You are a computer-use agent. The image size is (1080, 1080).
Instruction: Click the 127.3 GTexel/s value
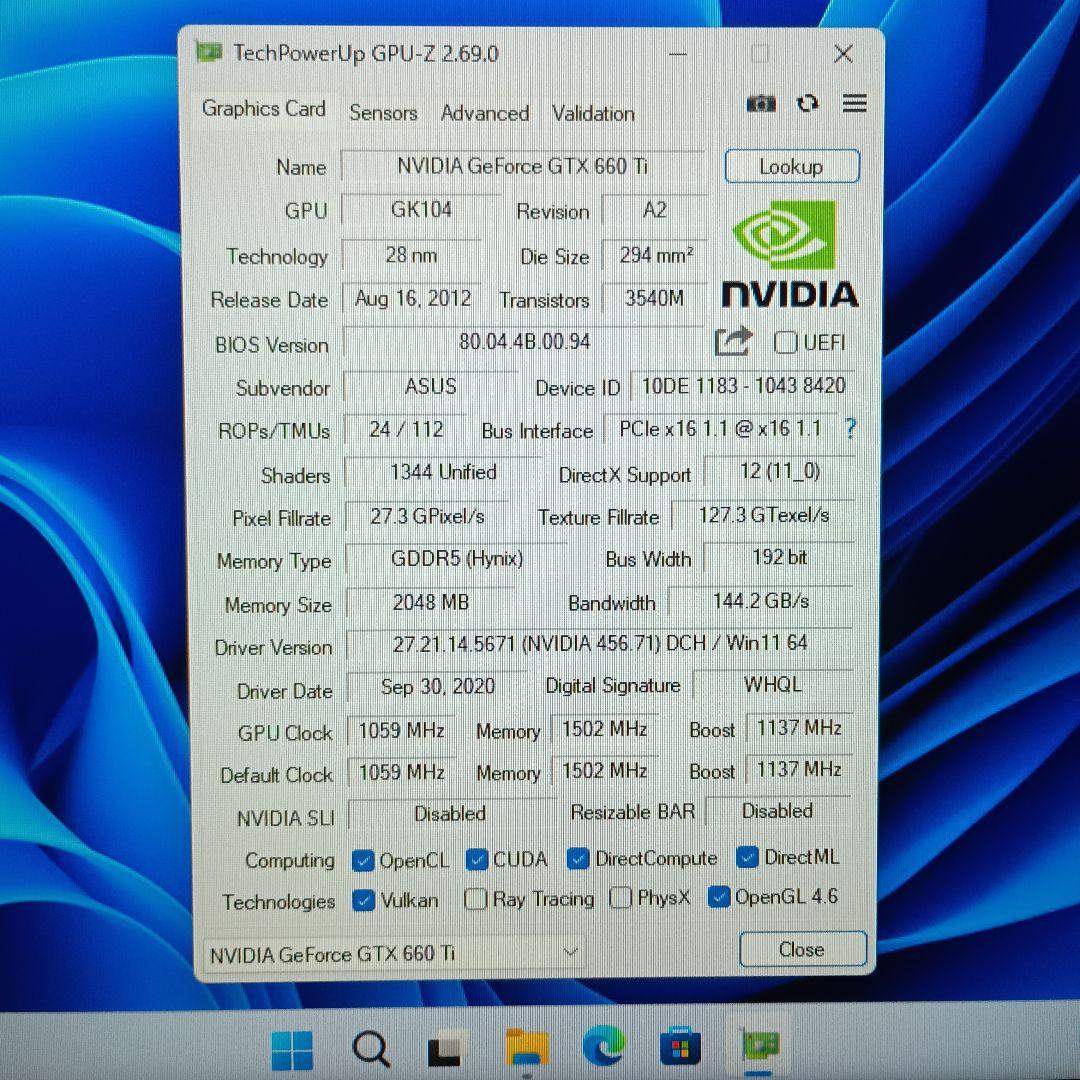(764, 515)
